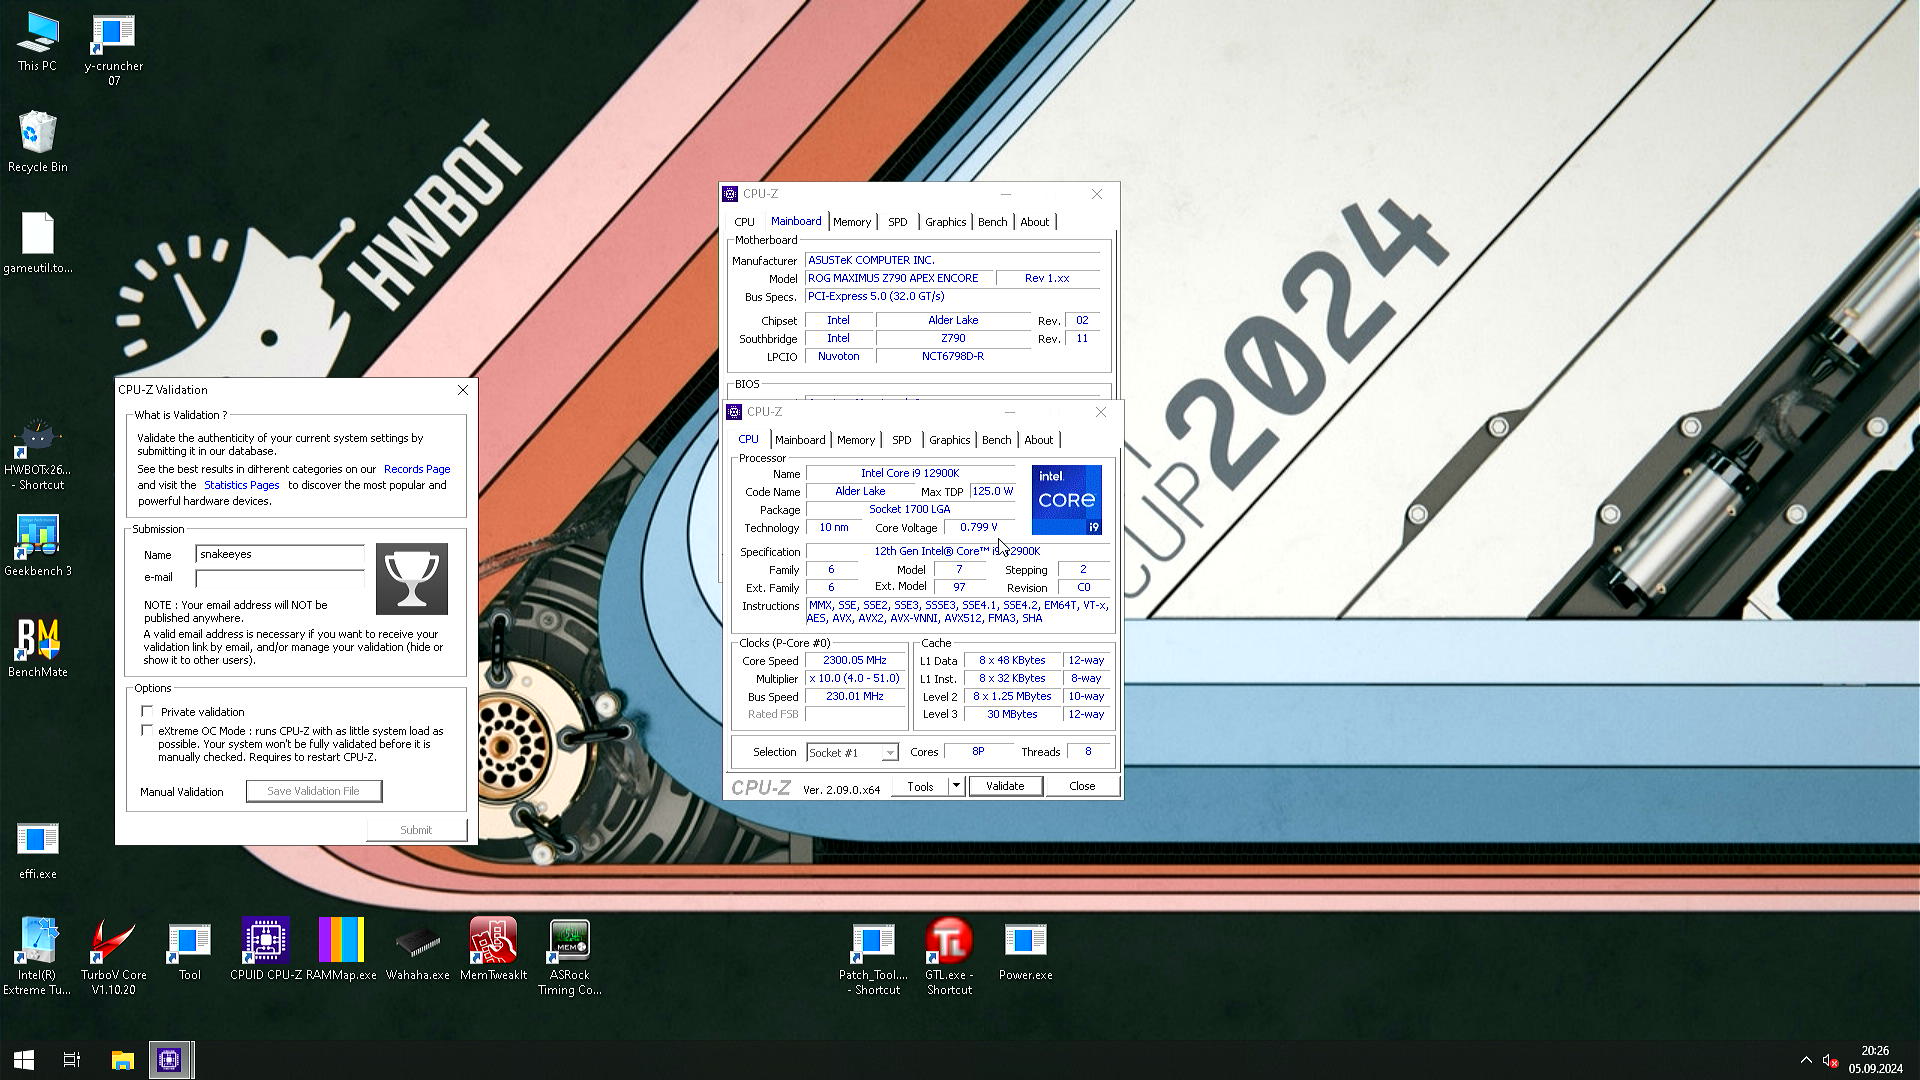Open the Statistics Pages link
The width and height of the screenshot is (1920, 1080).
pyautogui.click(x=241, y=485)
